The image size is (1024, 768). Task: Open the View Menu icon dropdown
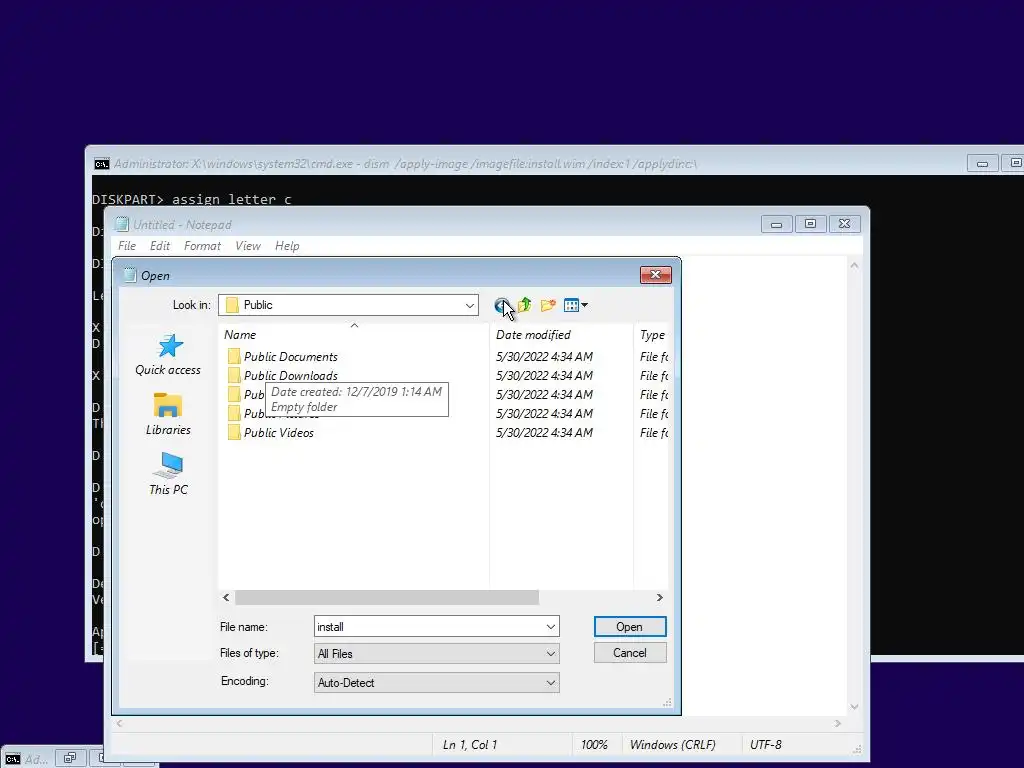coord(575,305)
